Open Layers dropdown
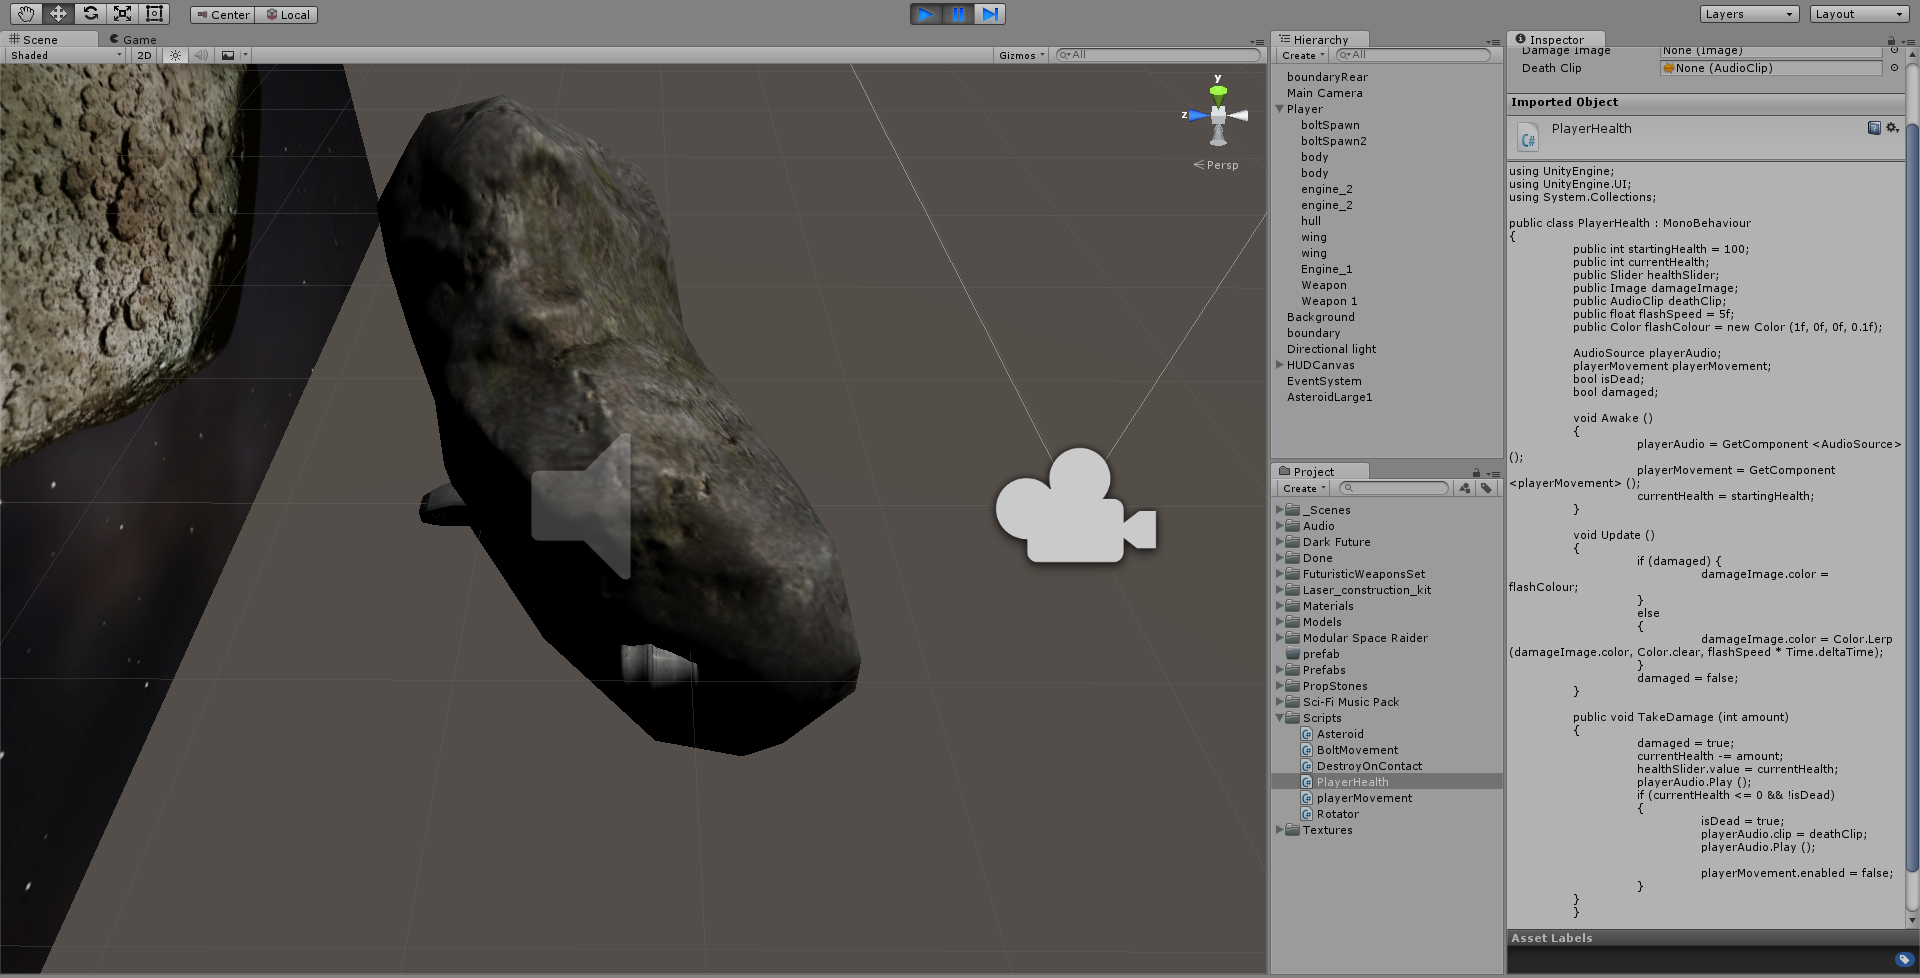The width and height of the screenshot is (1920, 978). tap(1750, 14)
